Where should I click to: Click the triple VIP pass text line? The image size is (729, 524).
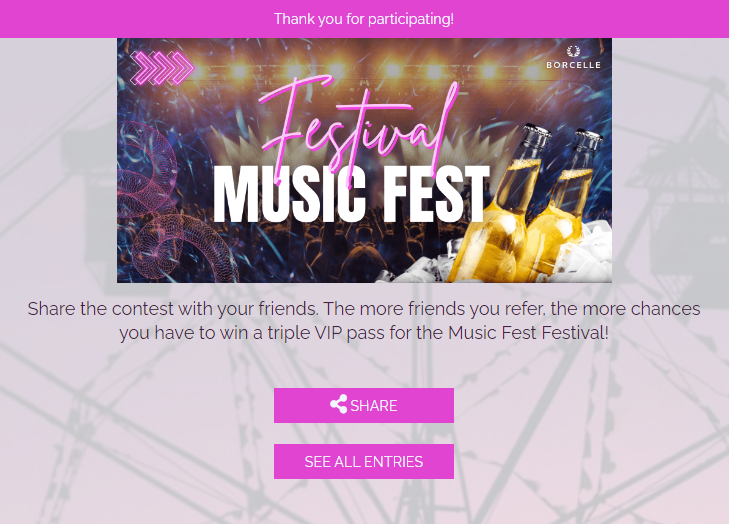coord(364,332)
